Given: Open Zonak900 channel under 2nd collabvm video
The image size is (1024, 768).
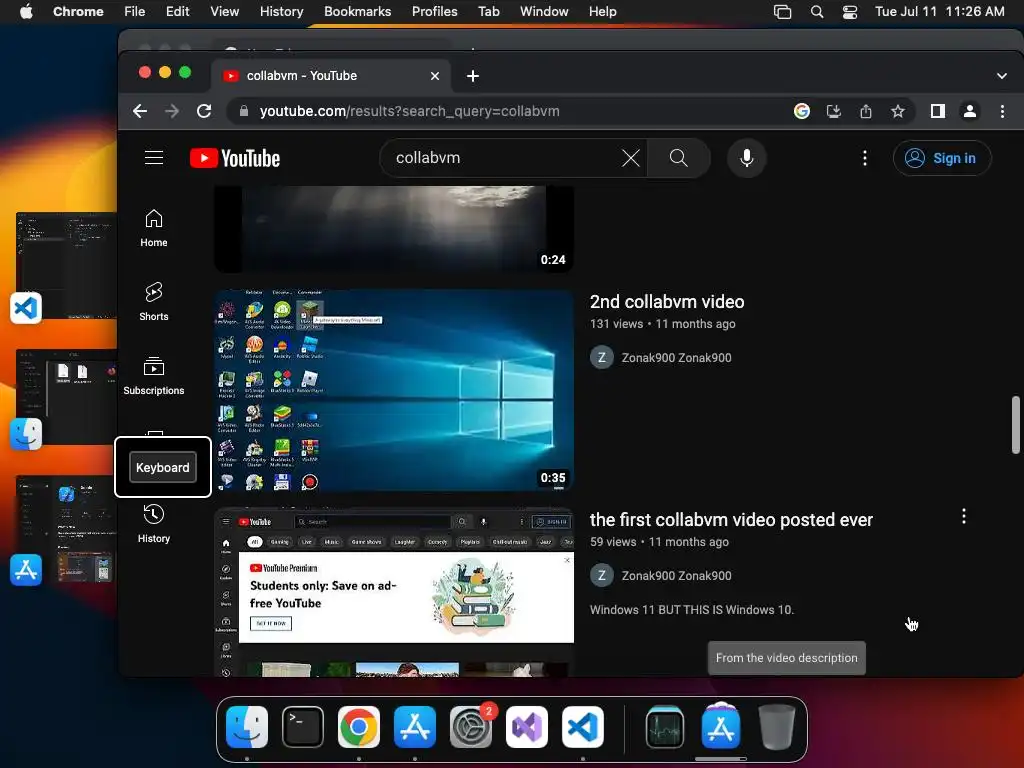Looking at the screenshot, I should (x=676, y=358).
